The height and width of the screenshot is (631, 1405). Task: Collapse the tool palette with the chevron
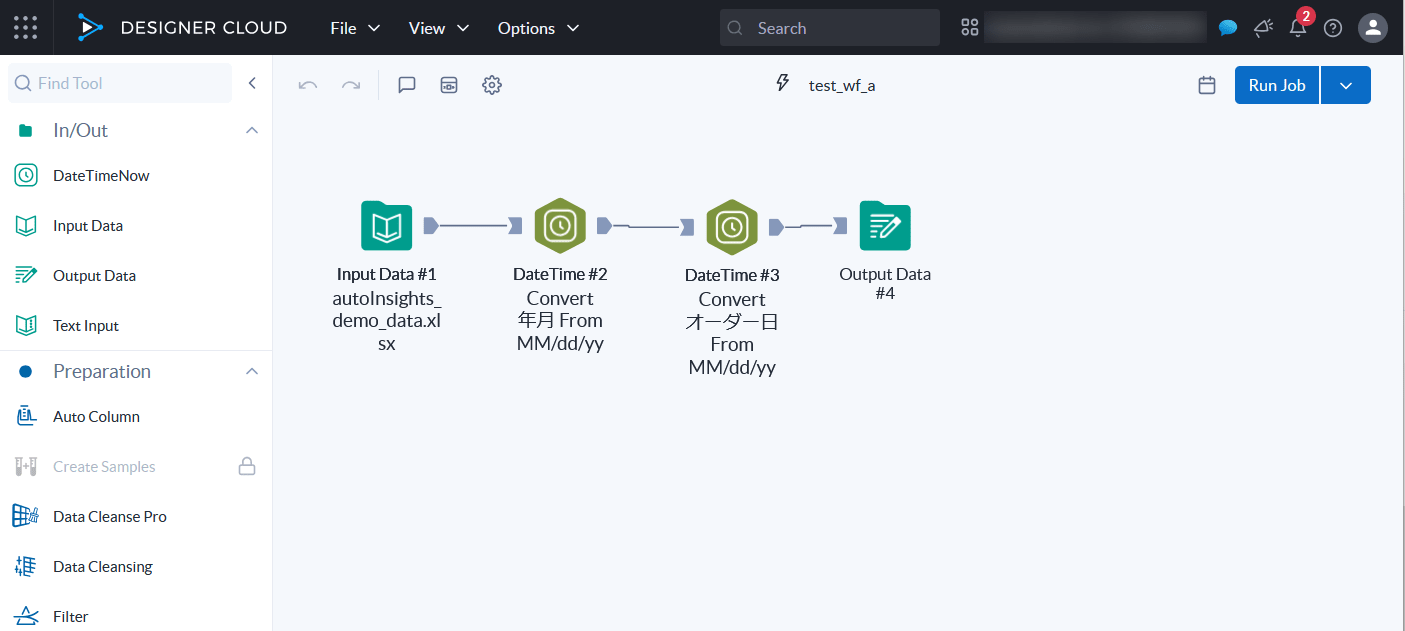[252, 83]
